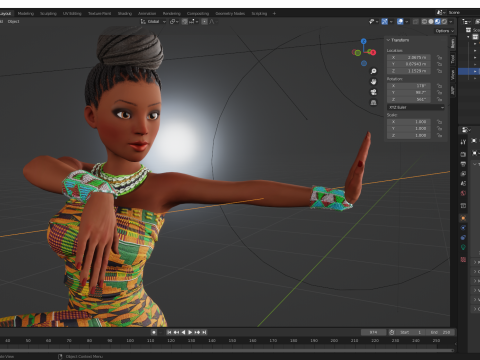The width and height of the screenshot is (480, 360).
Task: Click the blue Z axis on the navigation gizmo
Action: click(x=364, y=41)
